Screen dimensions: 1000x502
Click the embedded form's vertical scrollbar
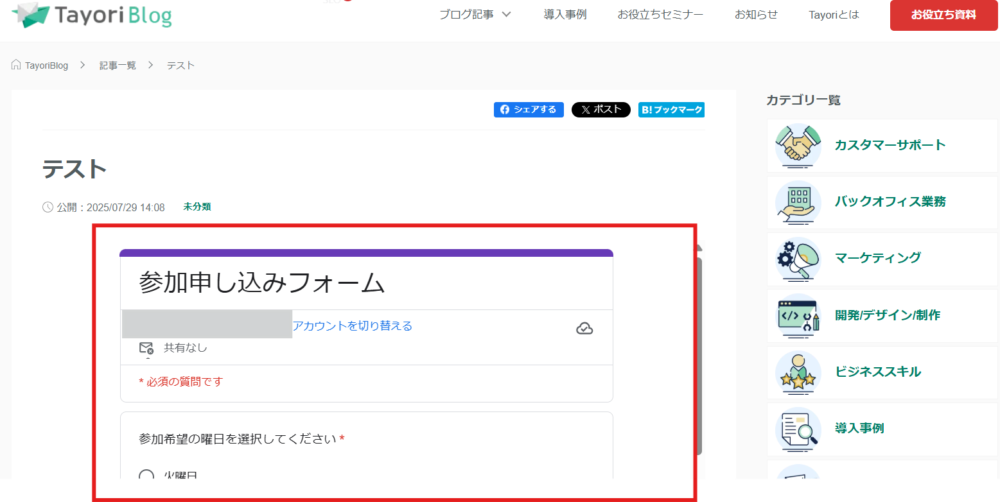pyautogui.click(x=699, y=300)
